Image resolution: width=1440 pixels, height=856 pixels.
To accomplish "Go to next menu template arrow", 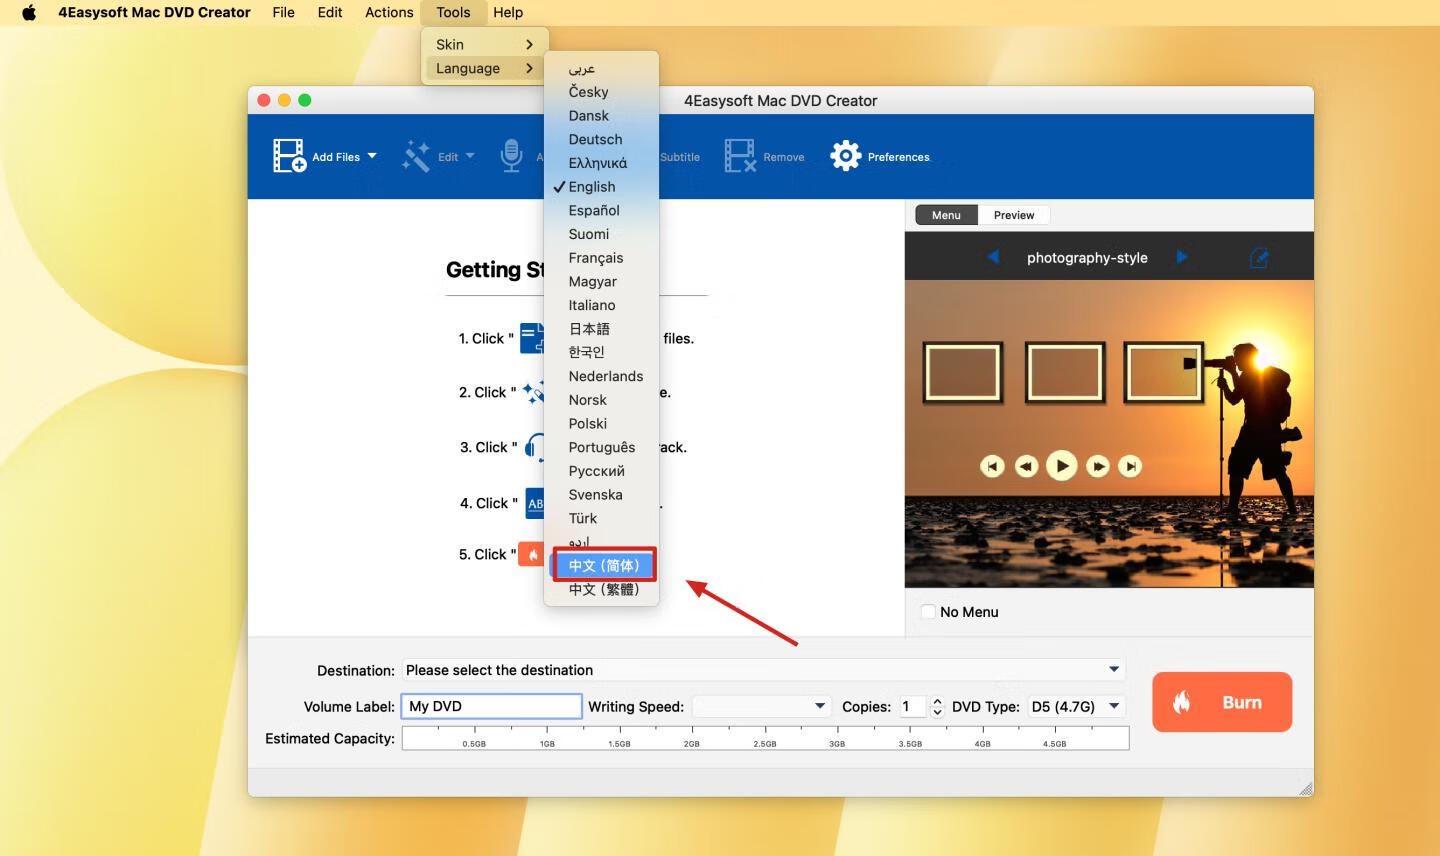I will point(1181,257).
